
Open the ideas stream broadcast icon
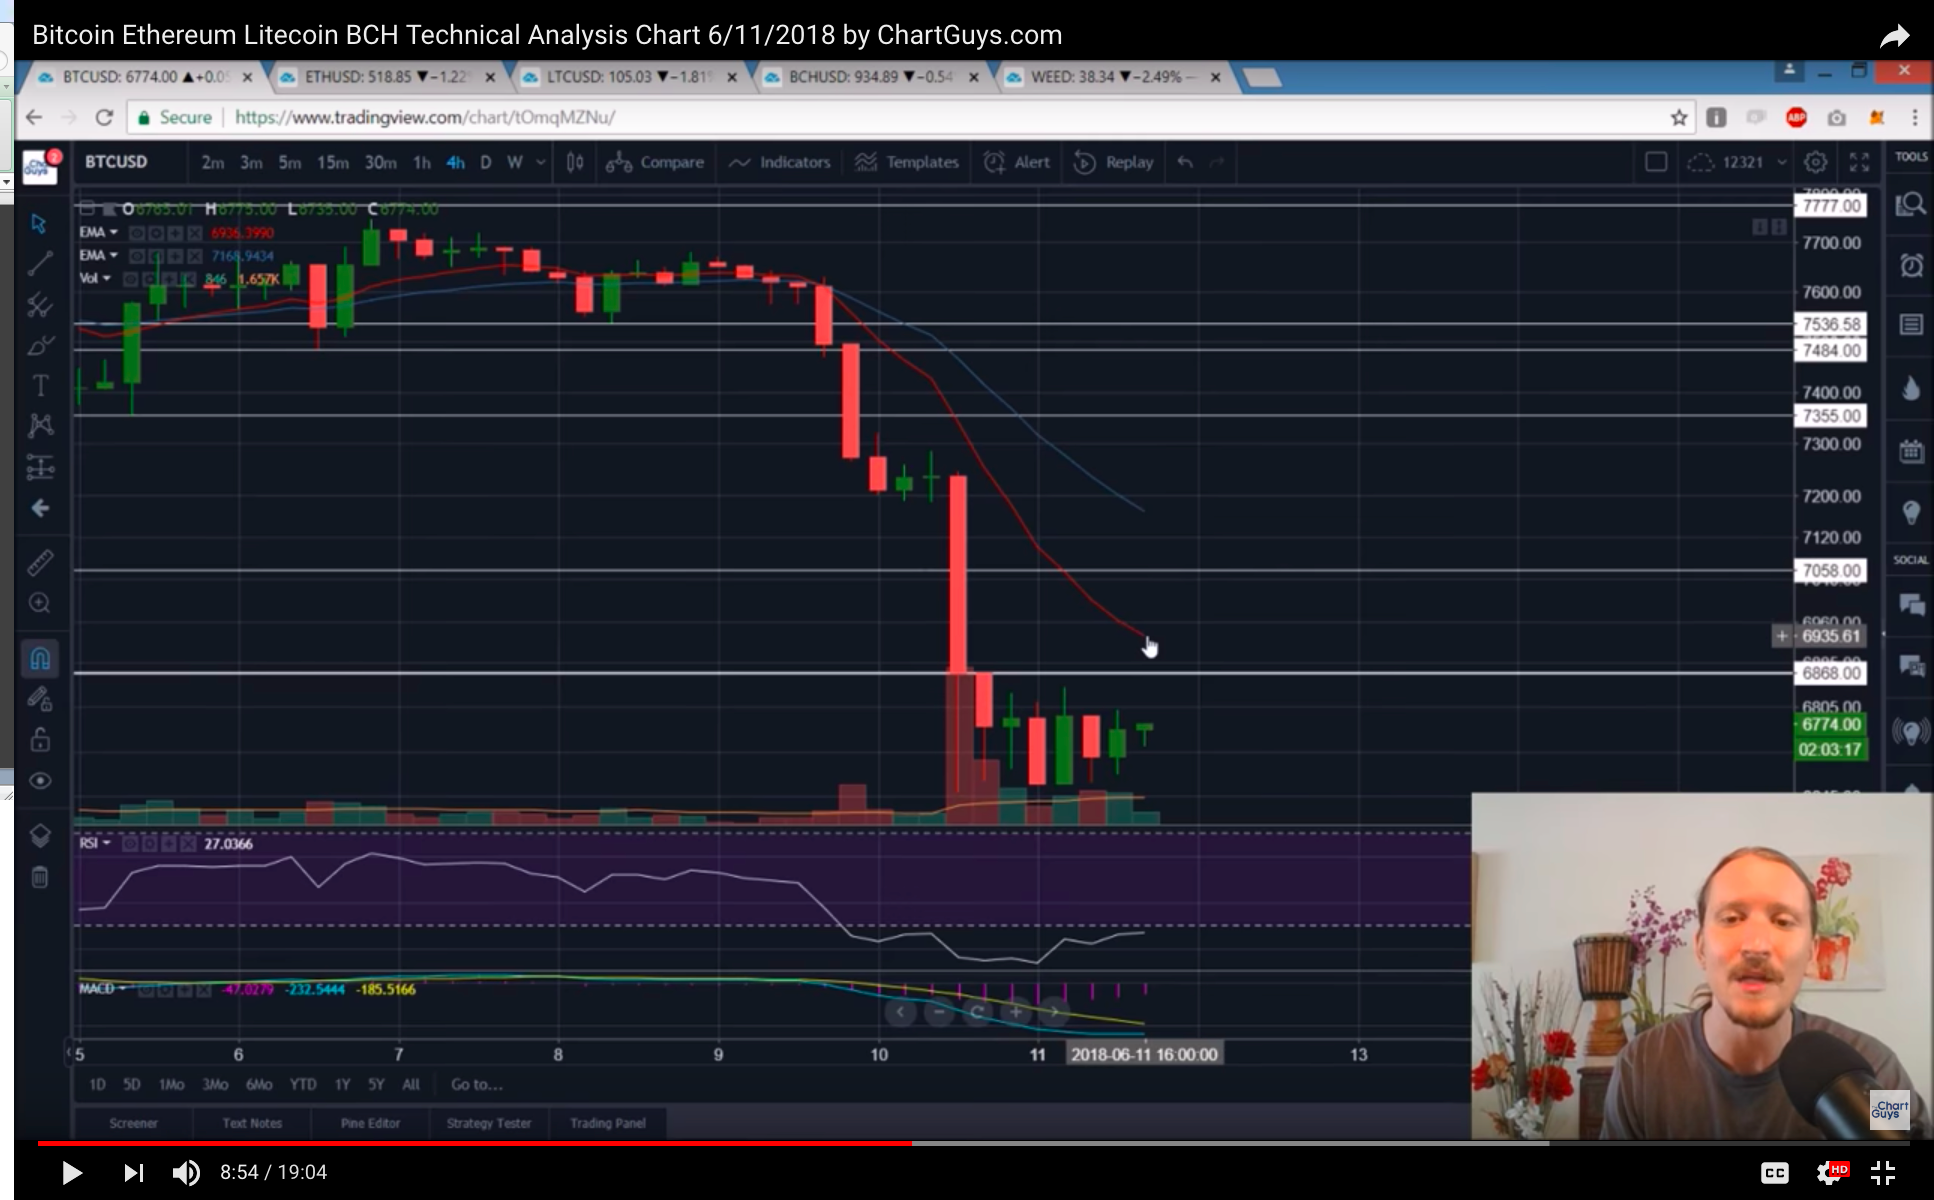[1911, 732]
